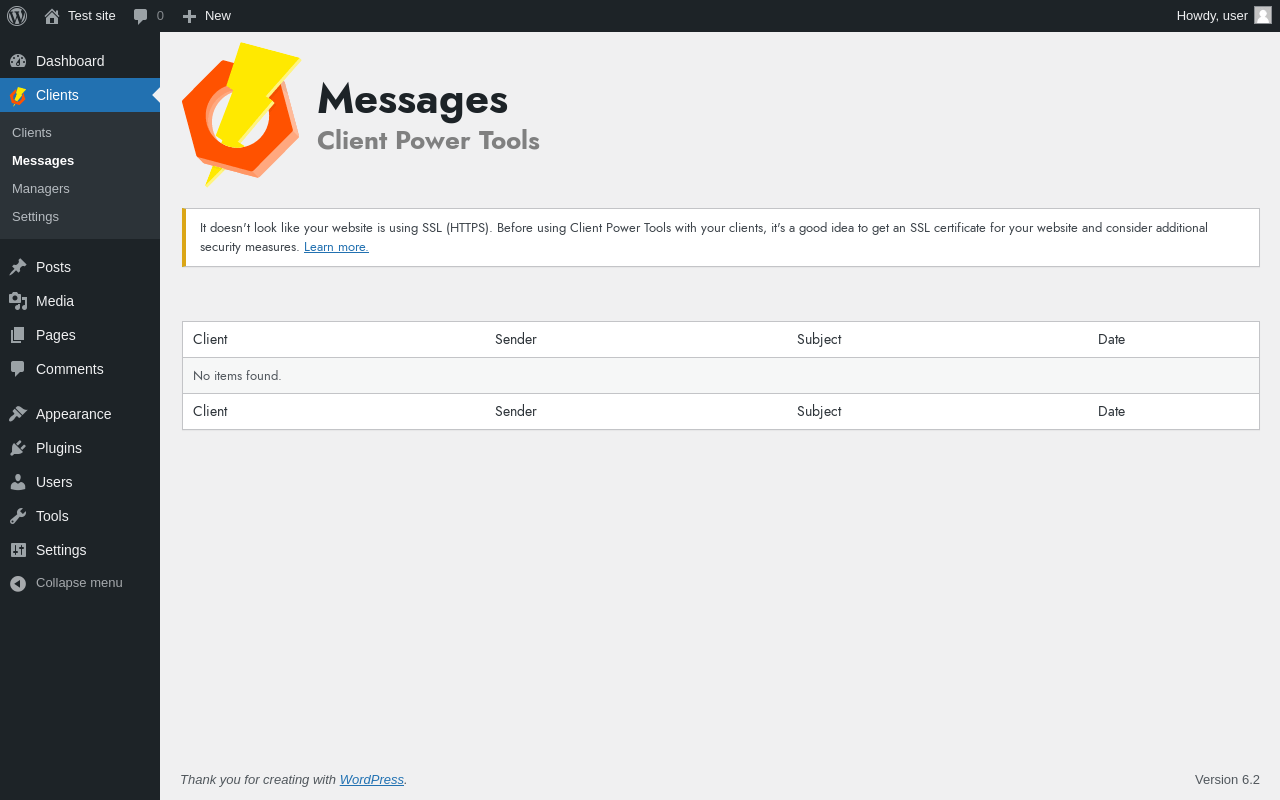Open the user avatar in admin bar
This screenshot has width=1280, height=800.
[1263, 15]
